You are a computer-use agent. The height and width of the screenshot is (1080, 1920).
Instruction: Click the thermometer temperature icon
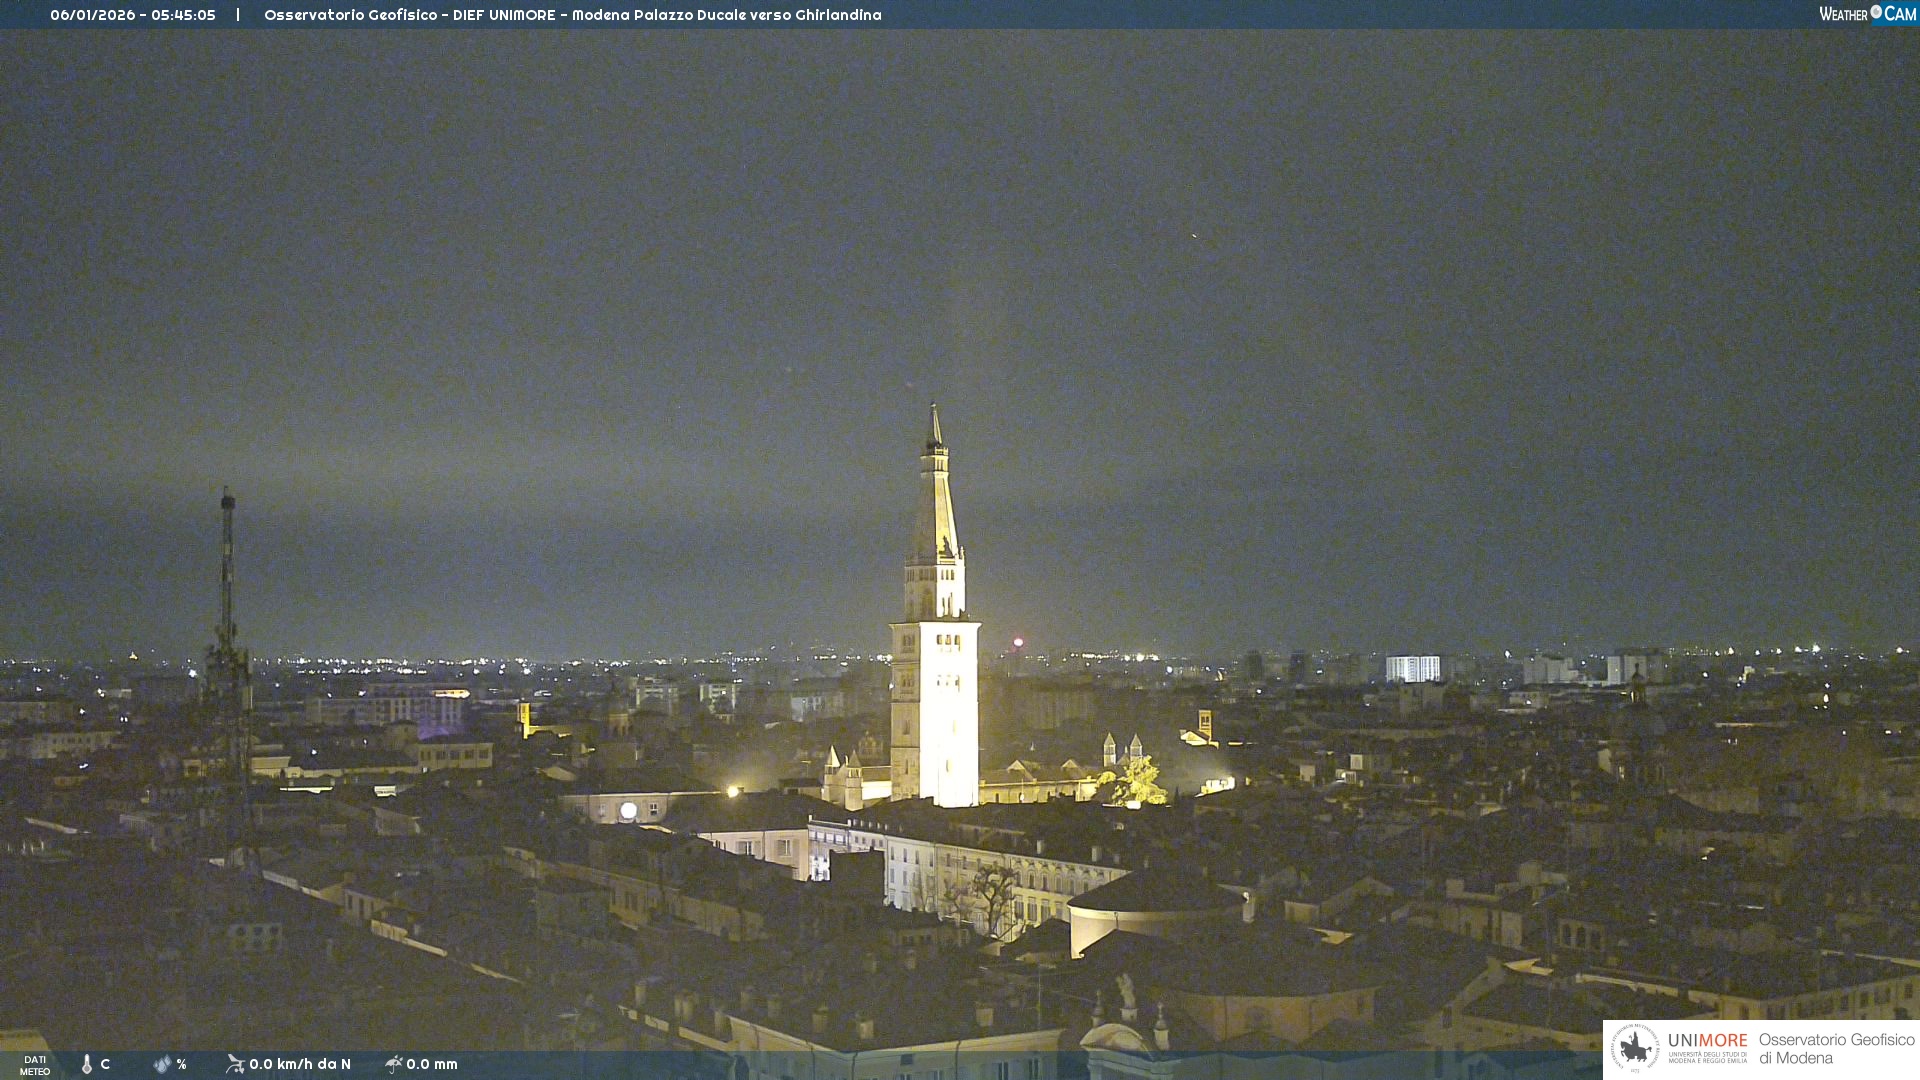click(87, 1064)
